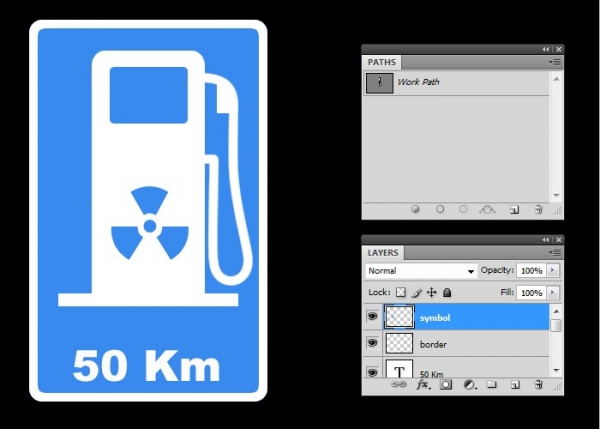Click Paths panel resize grip corner
The width and height of the screenshot is (600, 429).
(x=558, y=212)
